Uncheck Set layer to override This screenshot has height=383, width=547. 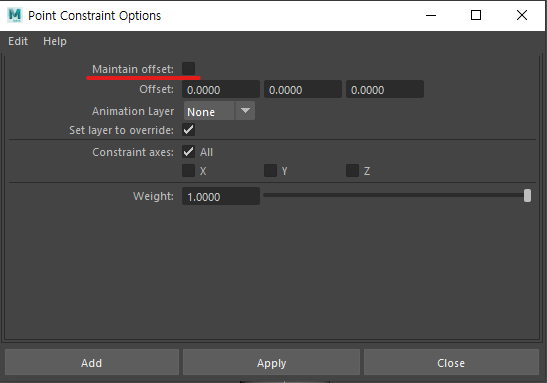pos(188,130)
